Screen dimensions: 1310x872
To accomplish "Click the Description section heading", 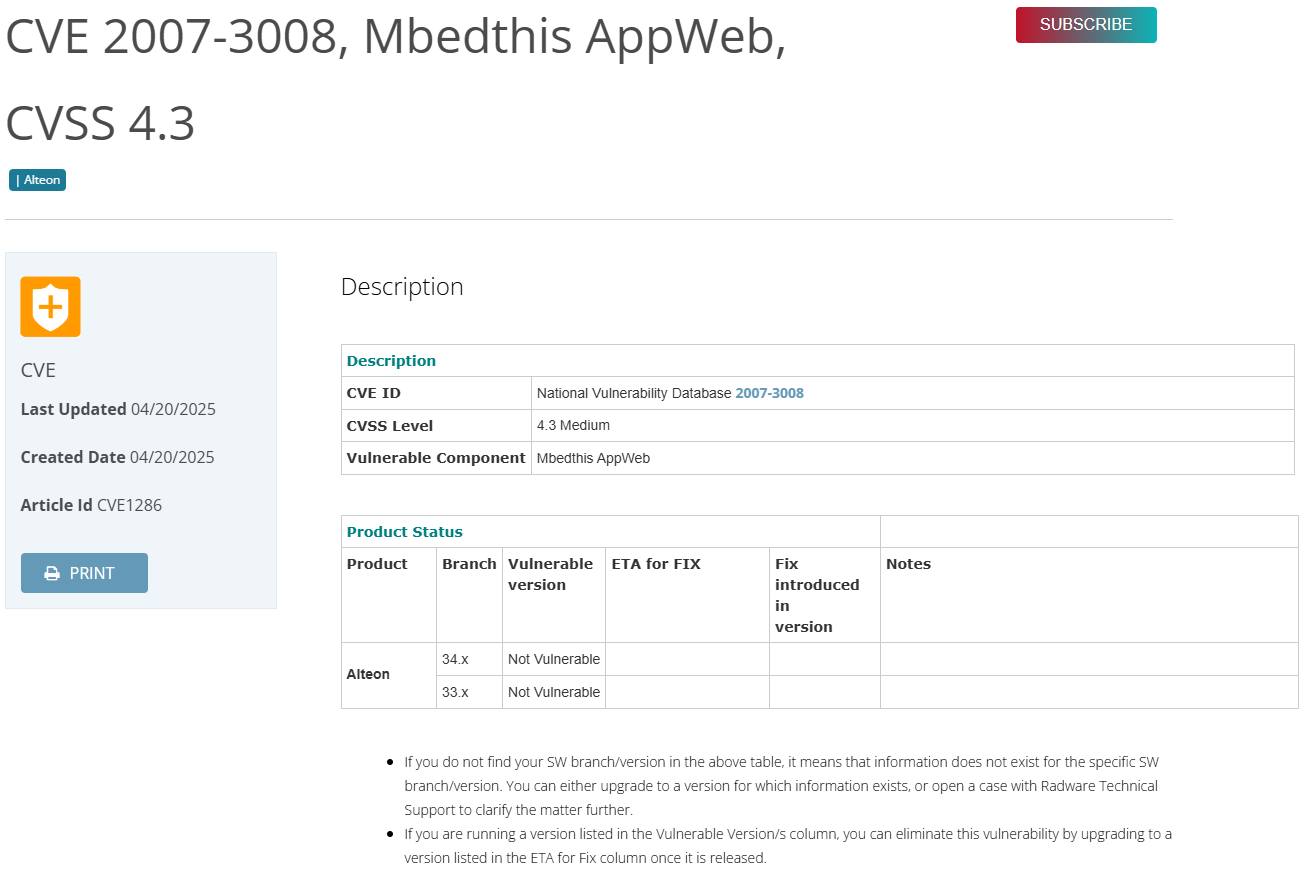I will click(x=402, y=287).
